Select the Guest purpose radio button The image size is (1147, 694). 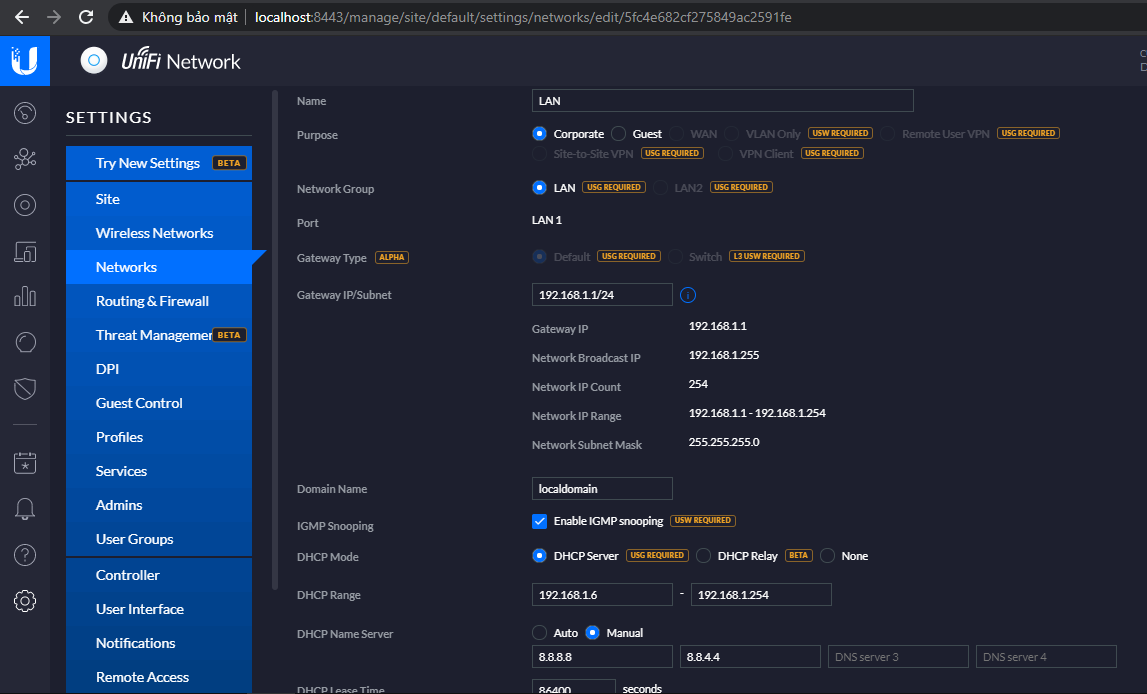click(619, 134)
